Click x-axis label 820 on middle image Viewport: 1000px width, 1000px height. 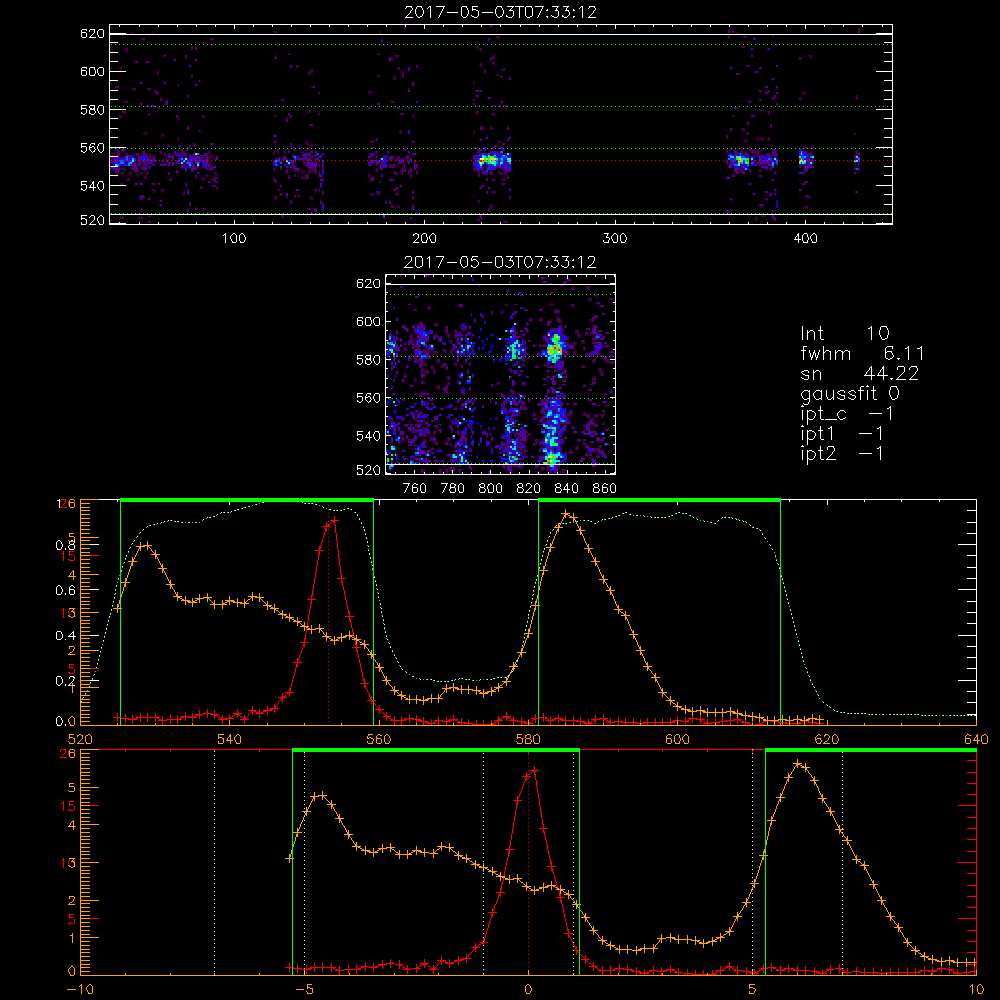pos(529,489)
